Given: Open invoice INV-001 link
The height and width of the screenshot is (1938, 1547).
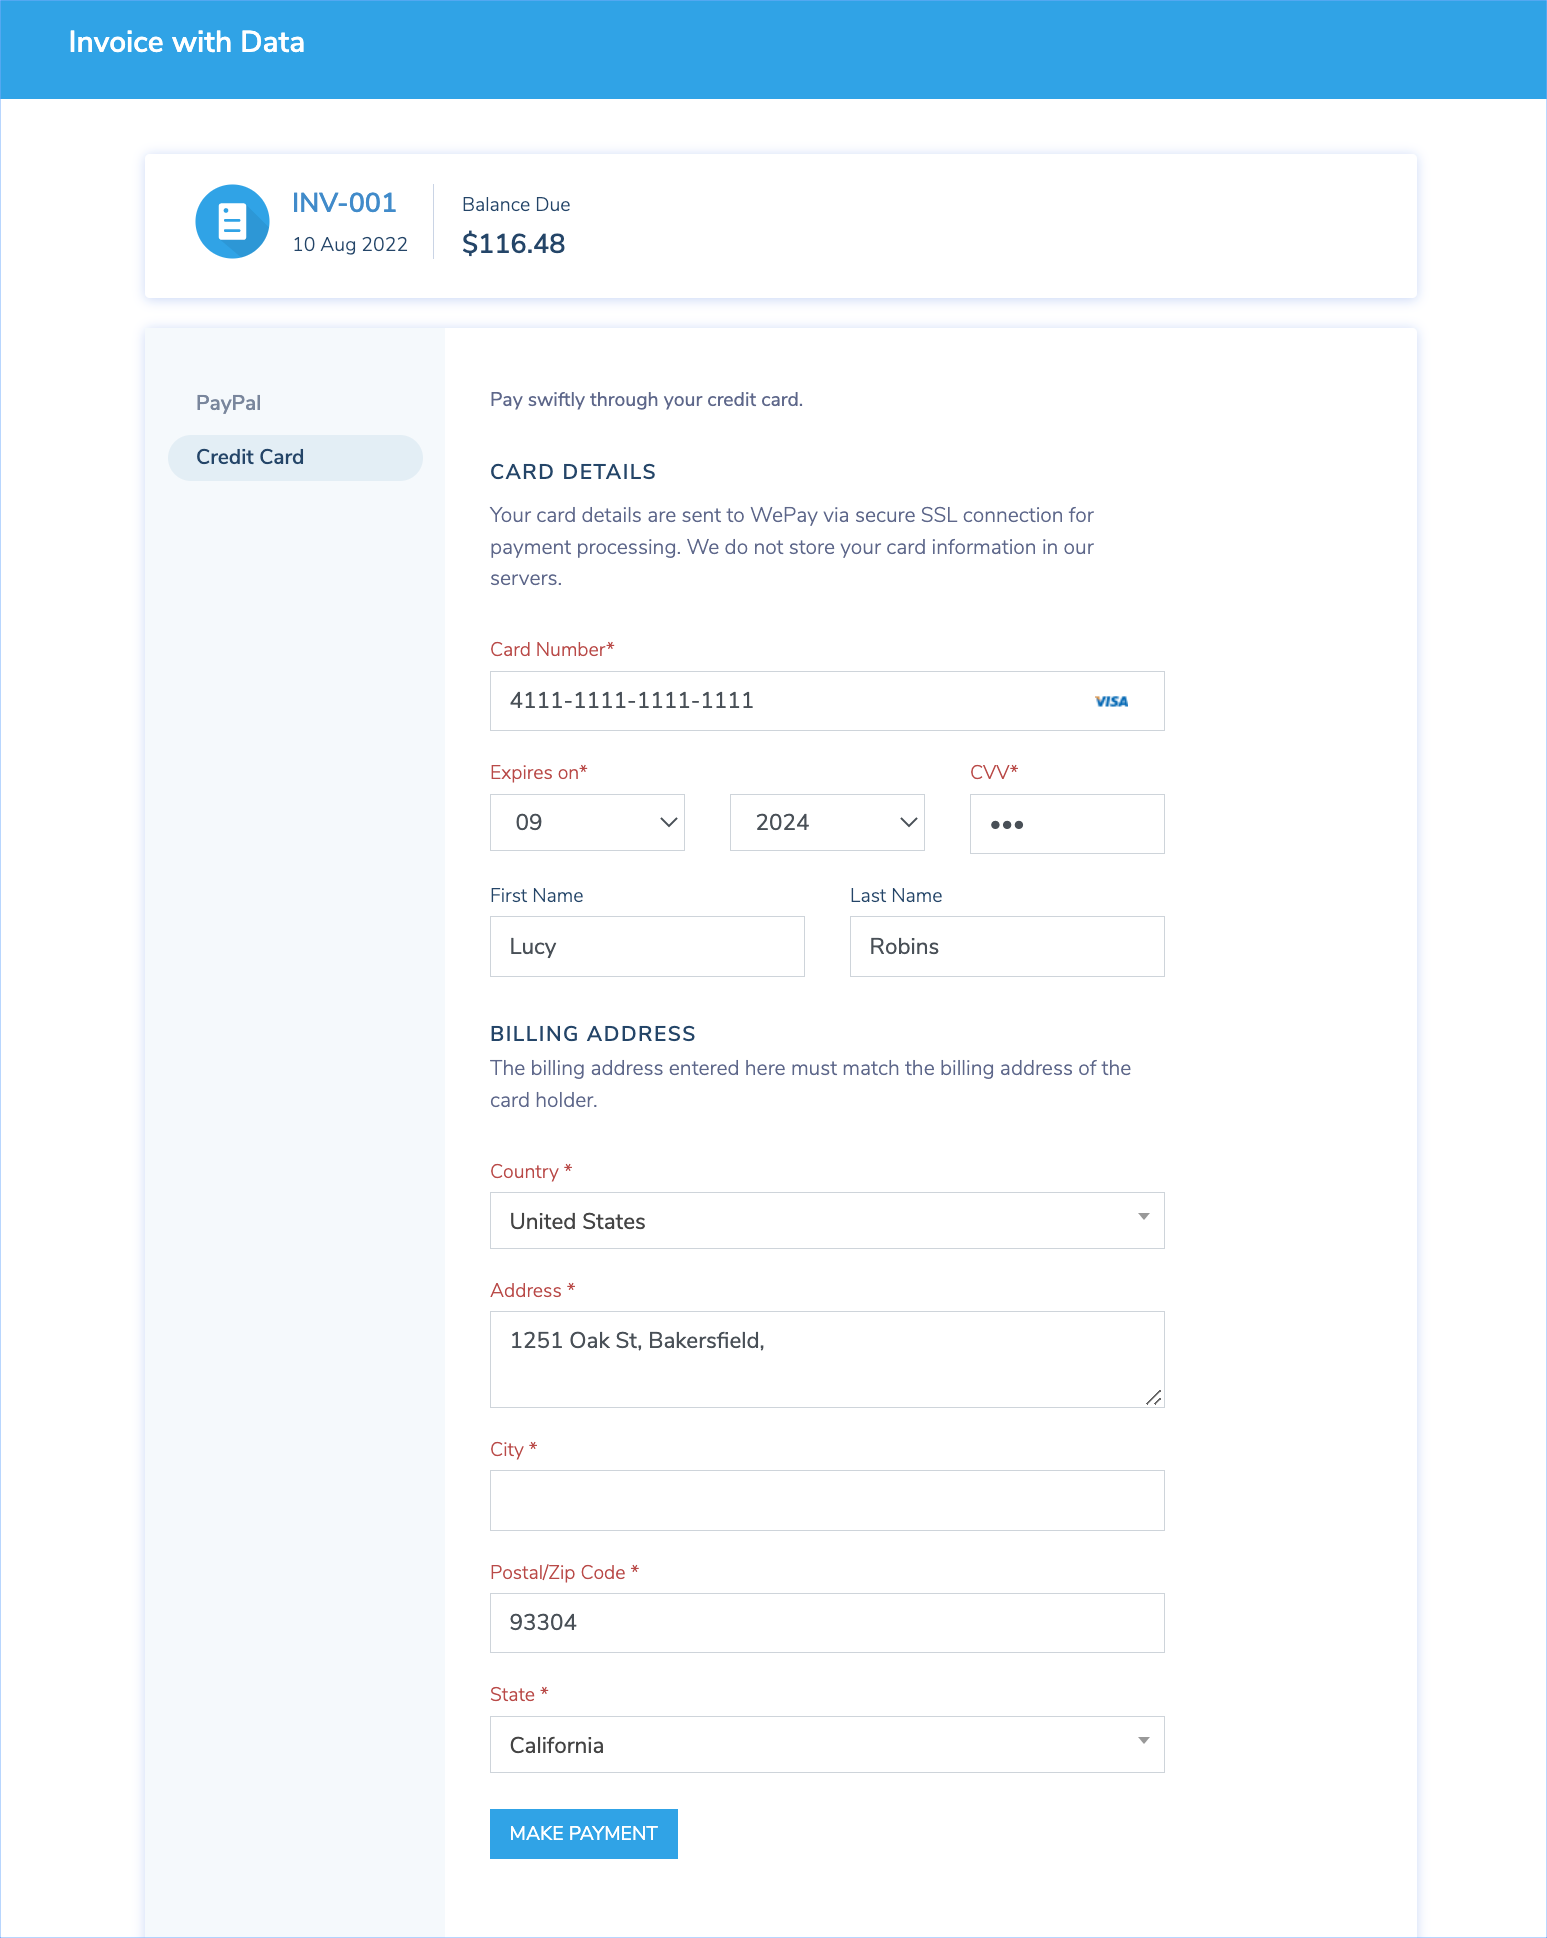Looking at the screenshot, I should 344,203.
